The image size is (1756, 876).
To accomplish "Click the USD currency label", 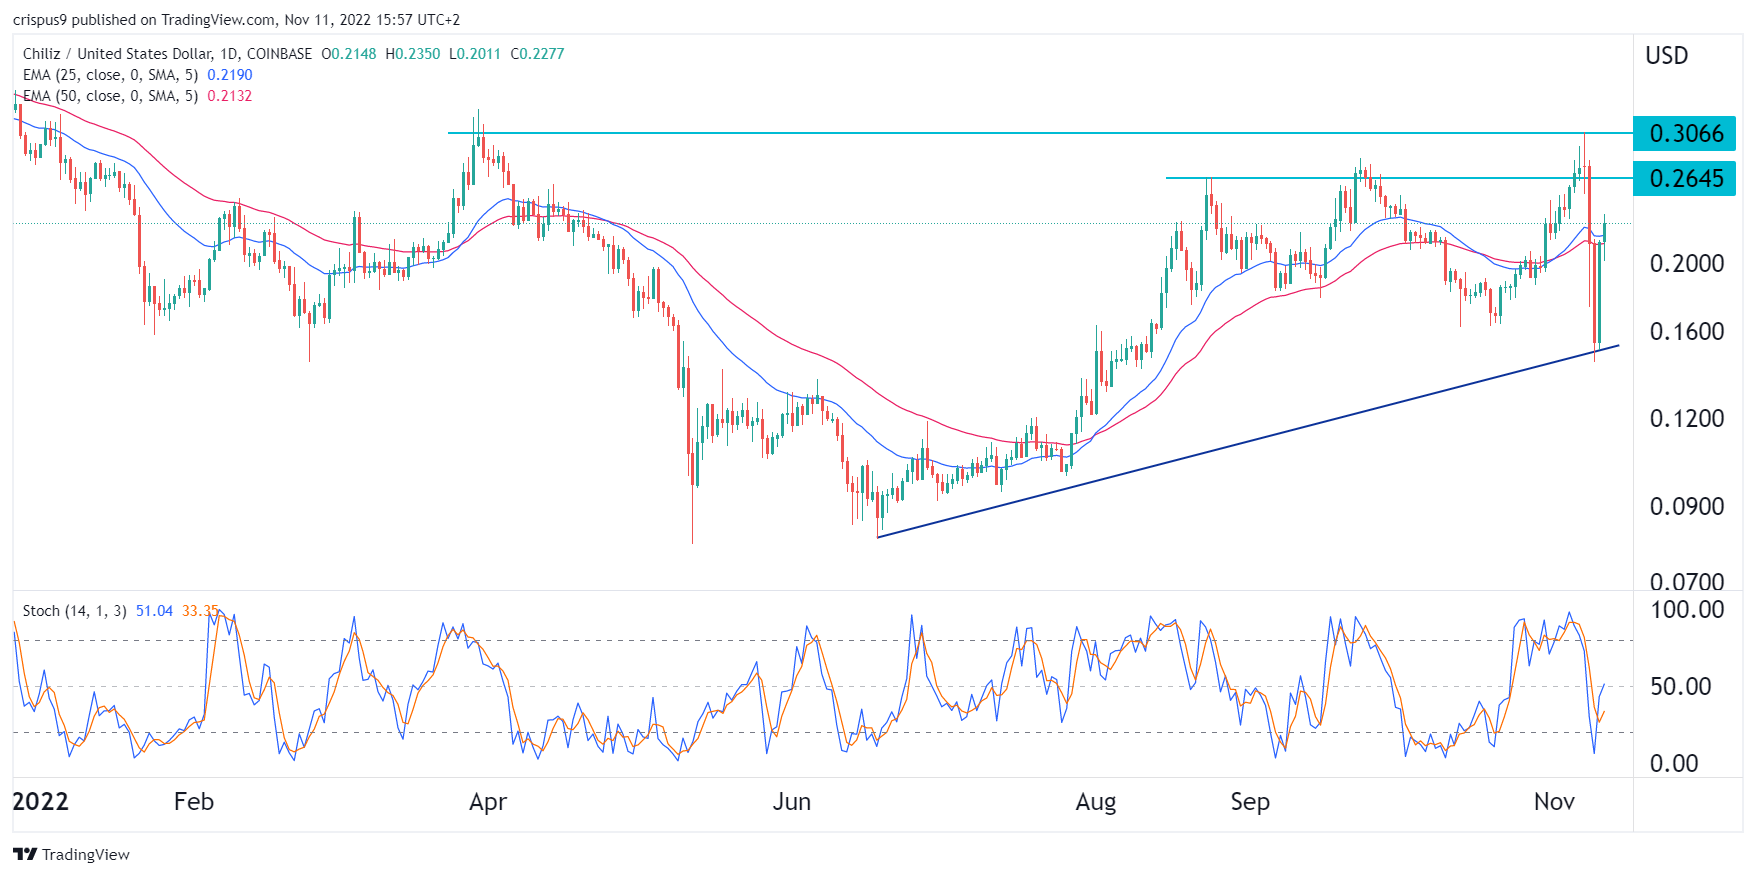I will coord(1667,56).
